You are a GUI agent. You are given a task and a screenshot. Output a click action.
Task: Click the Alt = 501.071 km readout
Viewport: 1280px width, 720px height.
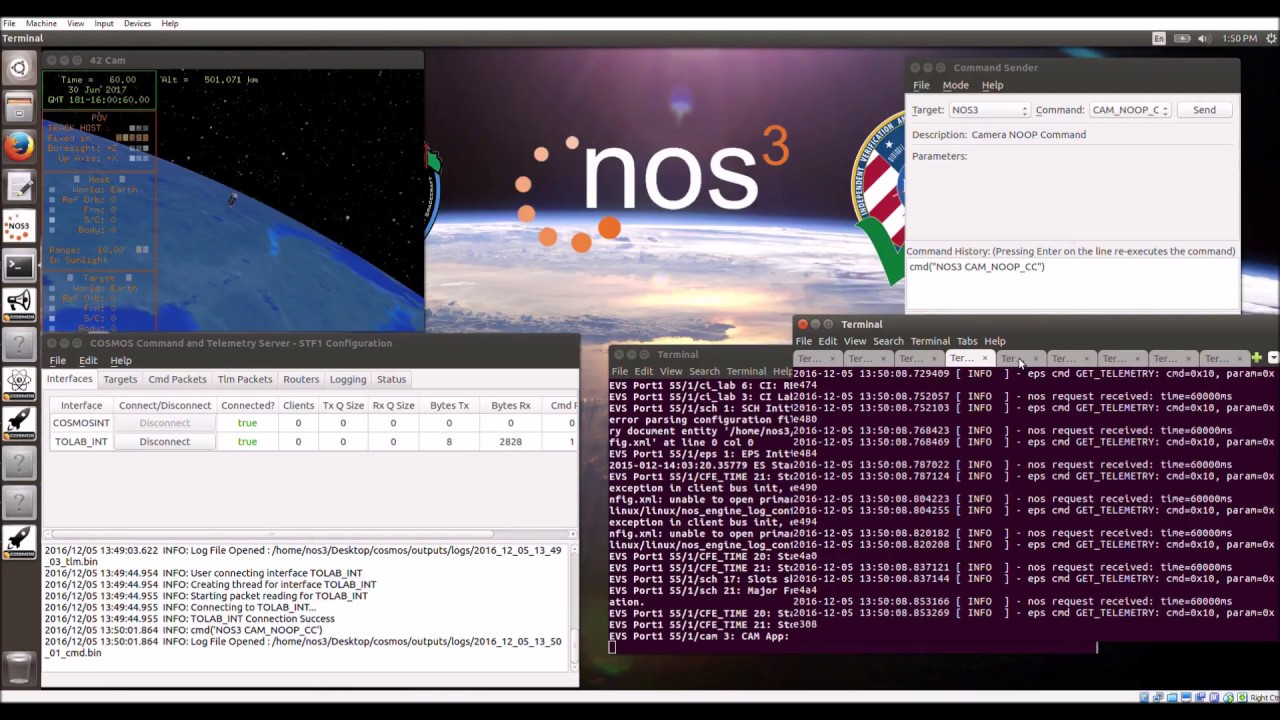[209, 80]
